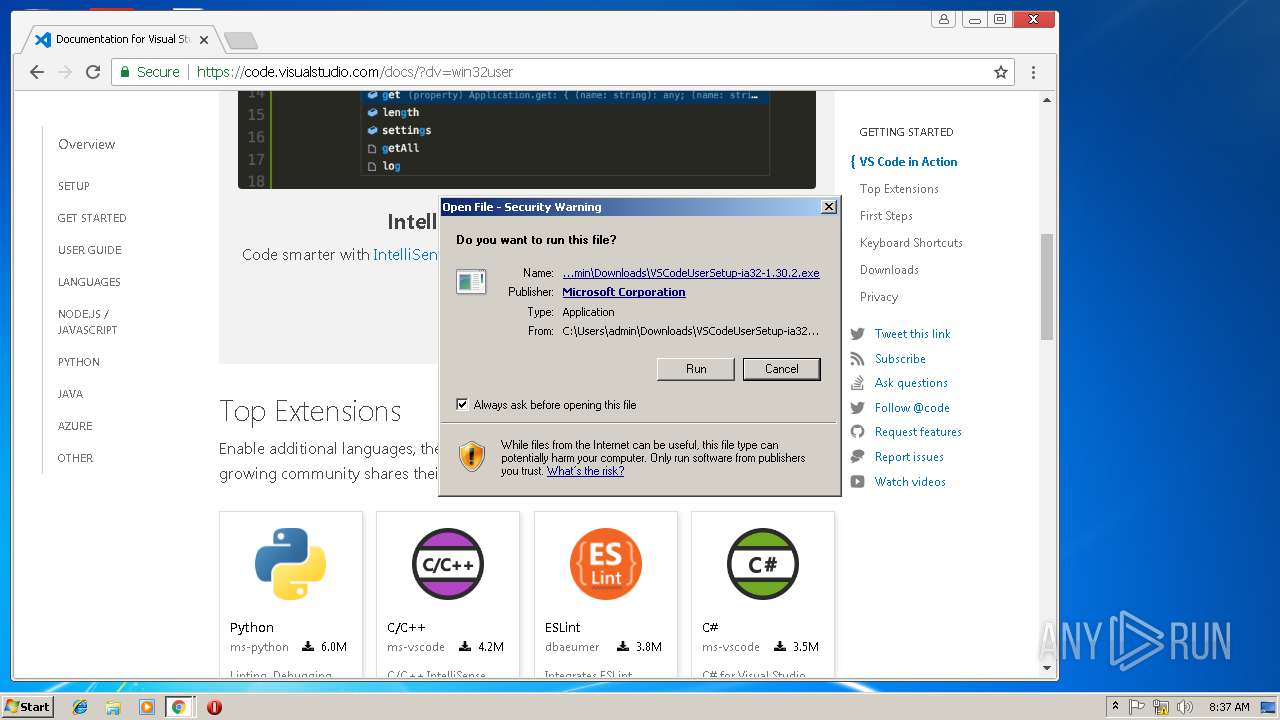Click the C/C++ extension logo
1280x720 pixels.
click(x=448, y=564)
